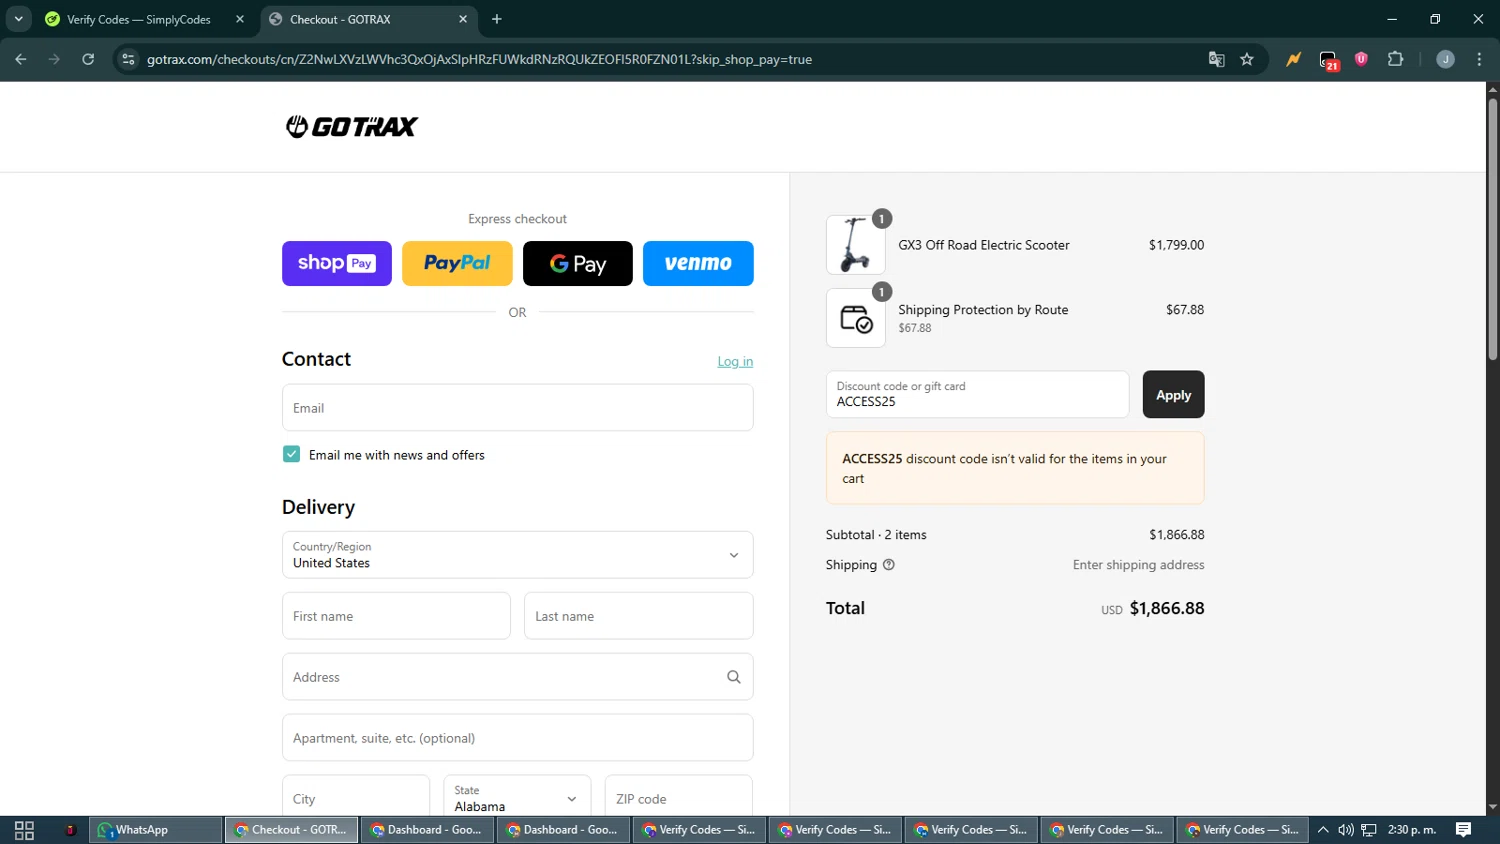Open the Log in link
This screenshot has height=844, width=1500.
(x=735, y=361)
